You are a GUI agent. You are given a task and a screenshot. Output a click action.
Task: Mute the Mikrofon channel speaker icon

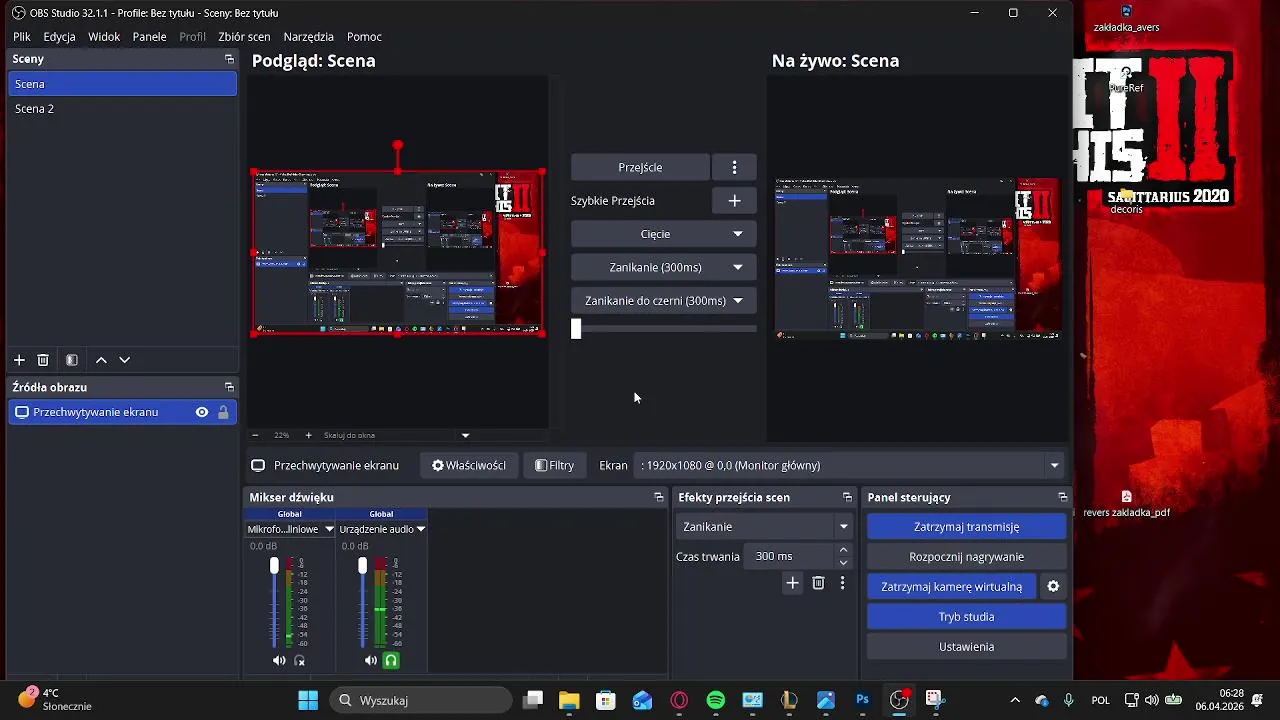(x=279, y=660)
